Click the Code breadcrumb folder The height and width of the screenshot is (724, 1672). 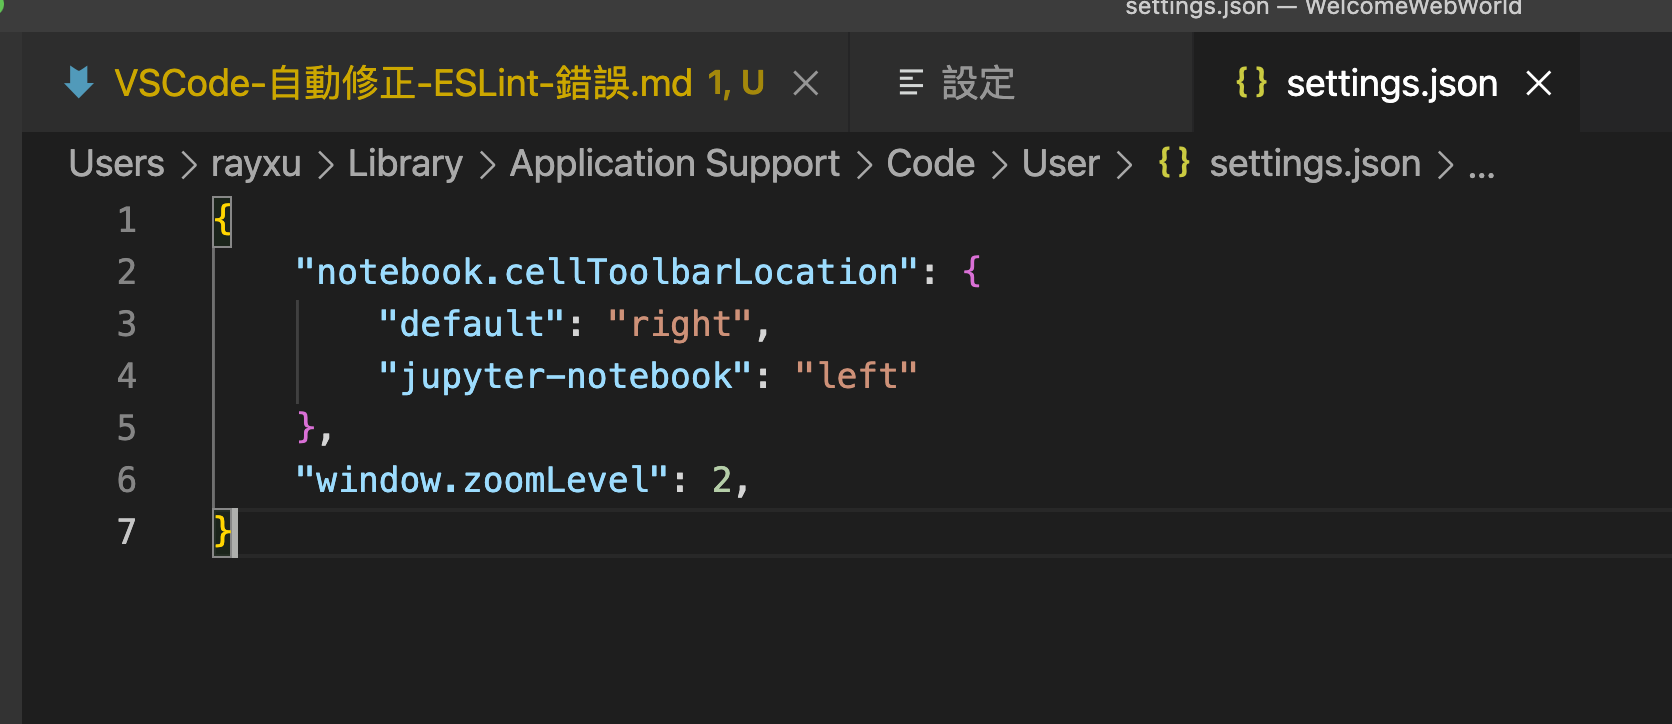[x=930, y=163]
